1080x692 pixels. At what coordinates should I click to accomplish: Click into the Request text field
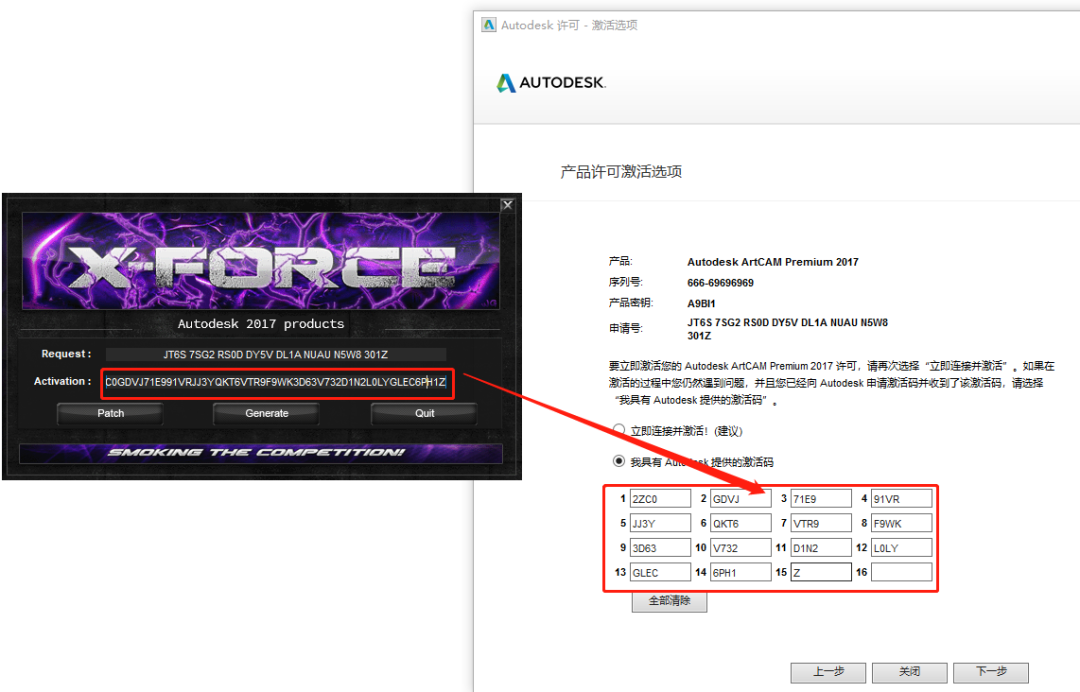coord(276,354)
